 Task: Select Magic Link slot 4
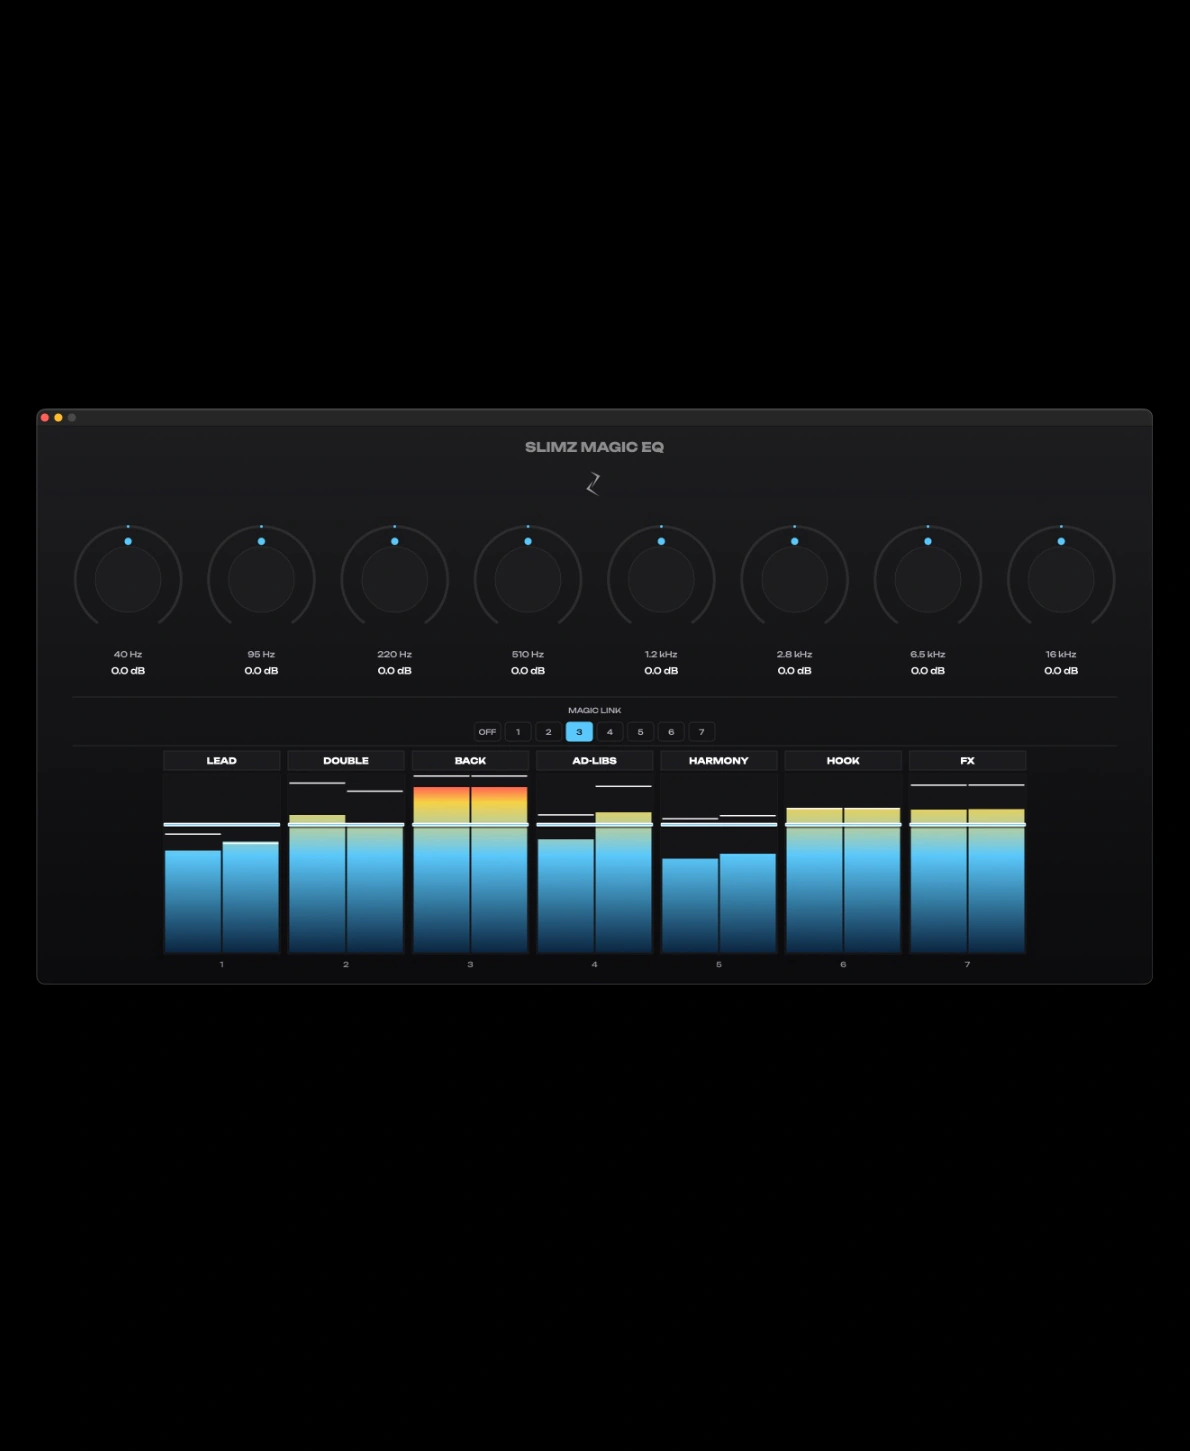pos(610,732)
